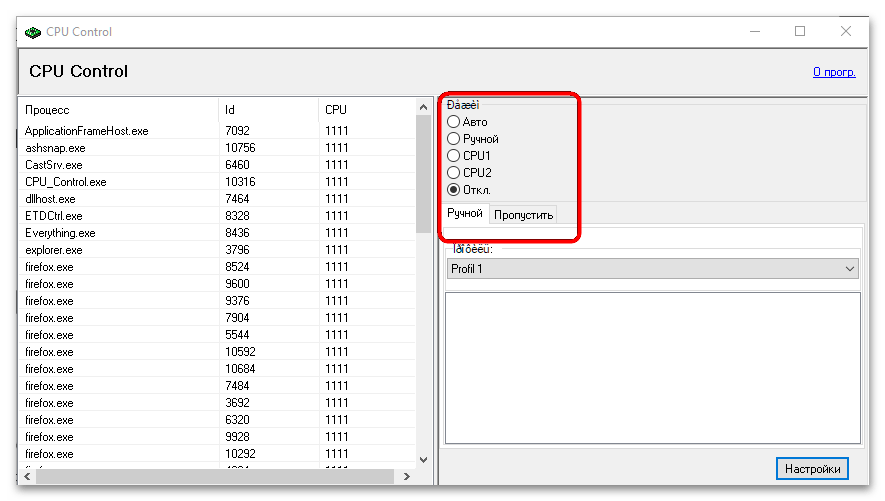Select firefox.exe with Id 5544

217,335
